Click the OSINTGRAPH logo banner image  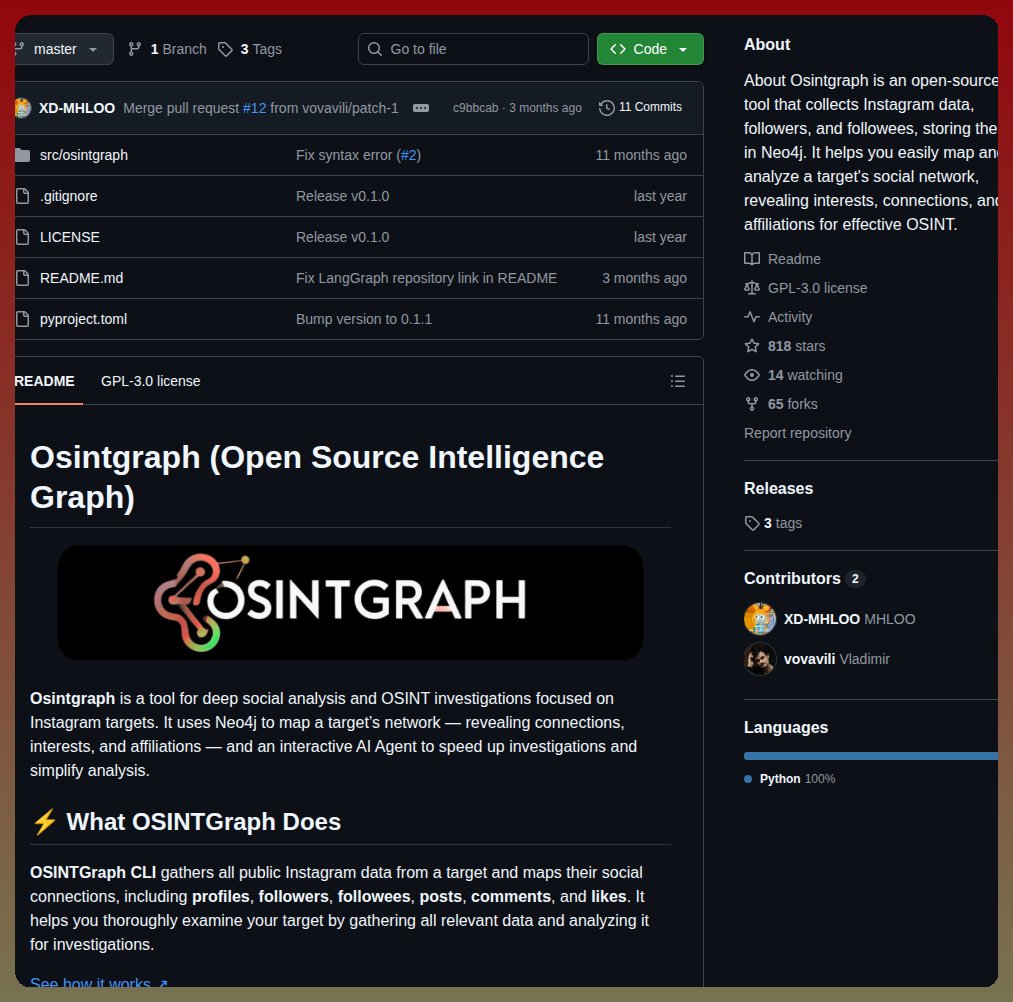(x=350, y=602)
